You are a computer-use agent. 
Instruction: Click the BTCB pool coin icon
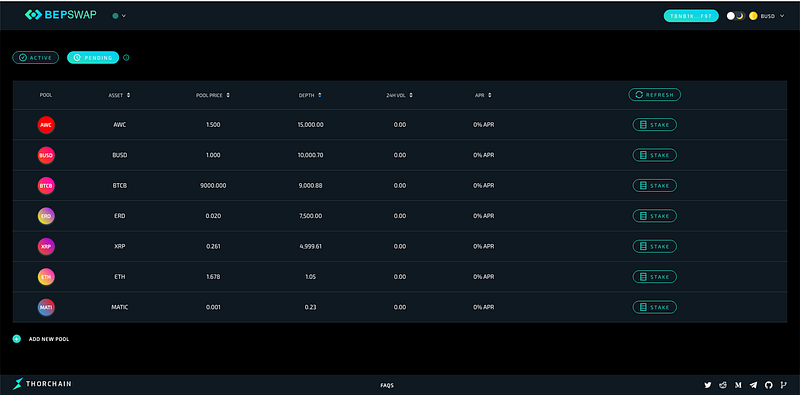46,186
